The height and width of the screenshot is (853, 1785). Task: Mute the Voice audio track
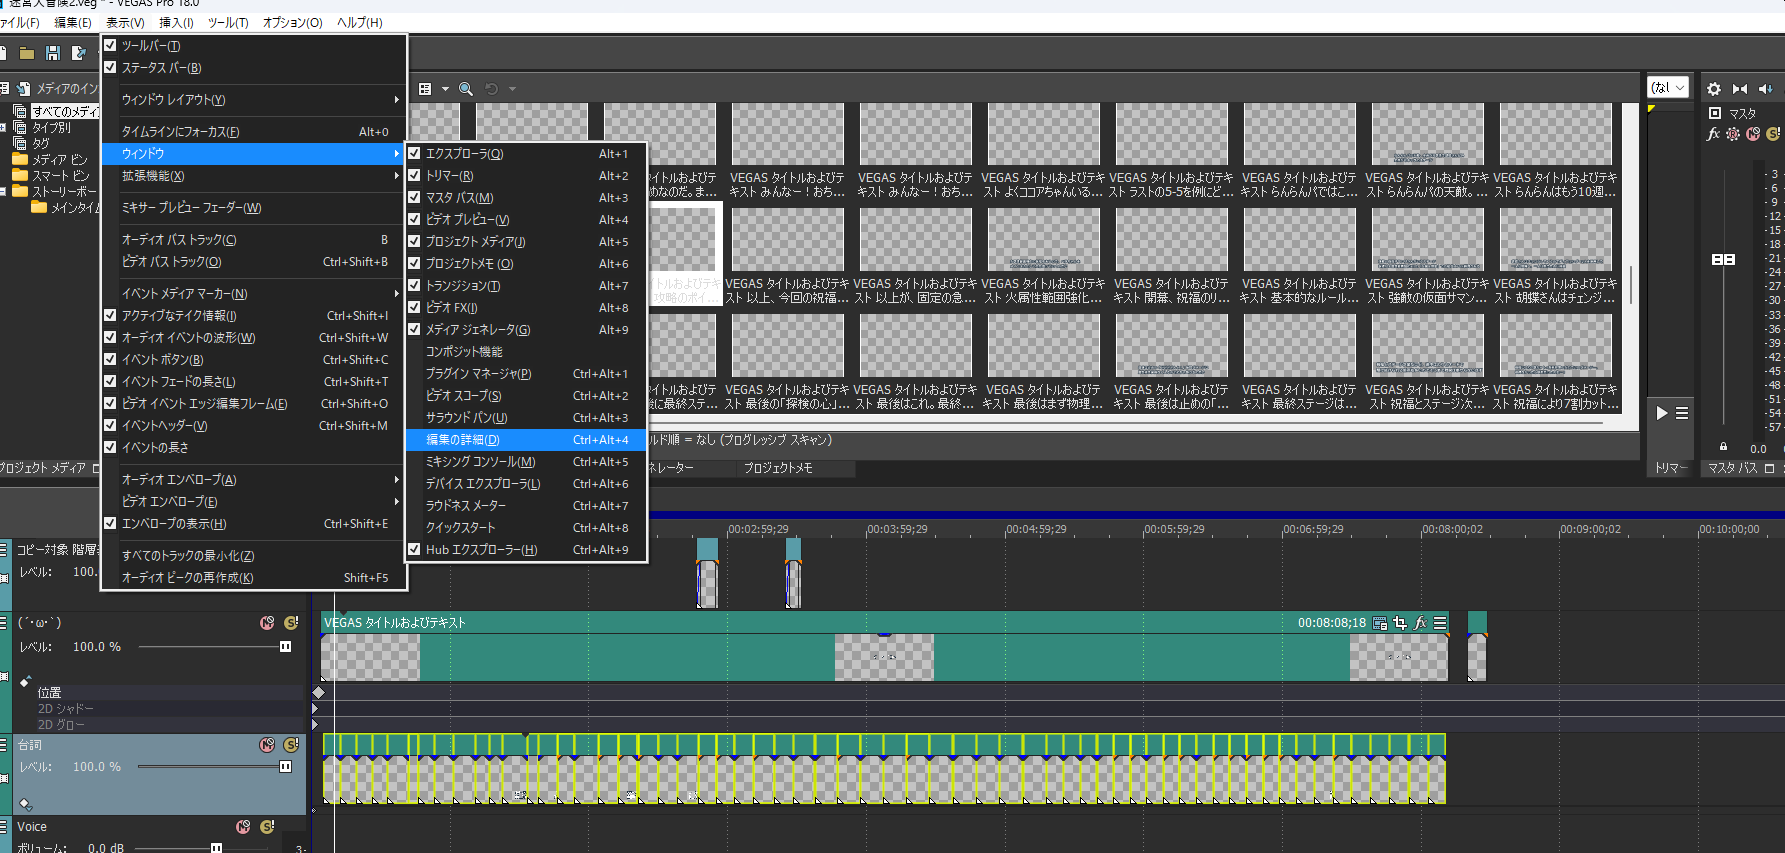[243, 826]
